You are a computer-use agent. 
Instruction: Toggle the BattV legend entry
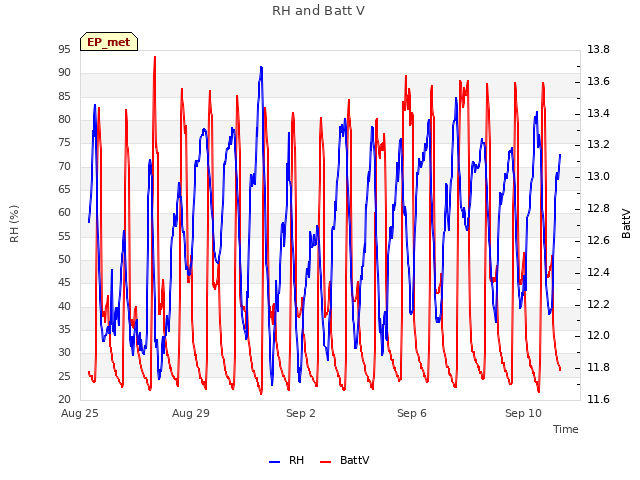point(345,460)
